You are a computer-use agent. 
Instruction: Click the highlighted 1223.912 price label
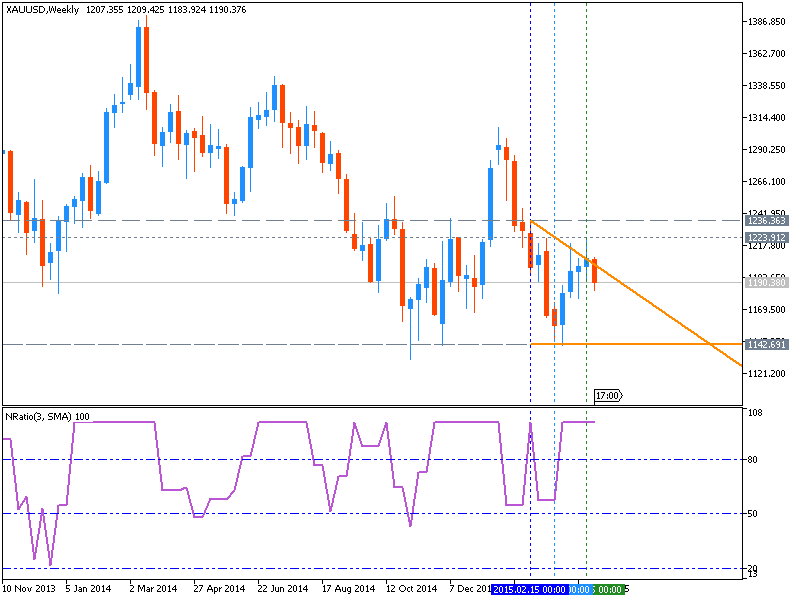coord(768,237)
